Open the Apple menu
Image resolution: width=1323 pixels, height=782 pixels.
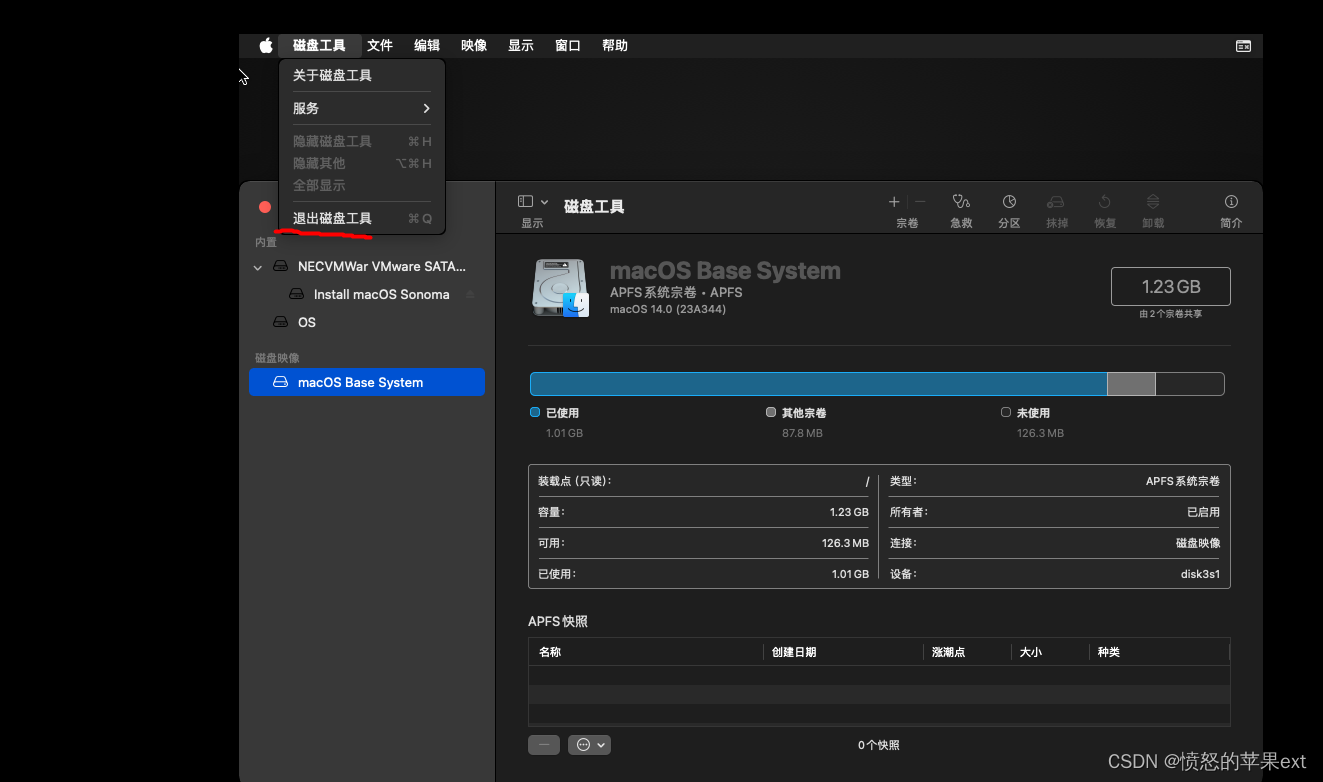coord(266,45)
